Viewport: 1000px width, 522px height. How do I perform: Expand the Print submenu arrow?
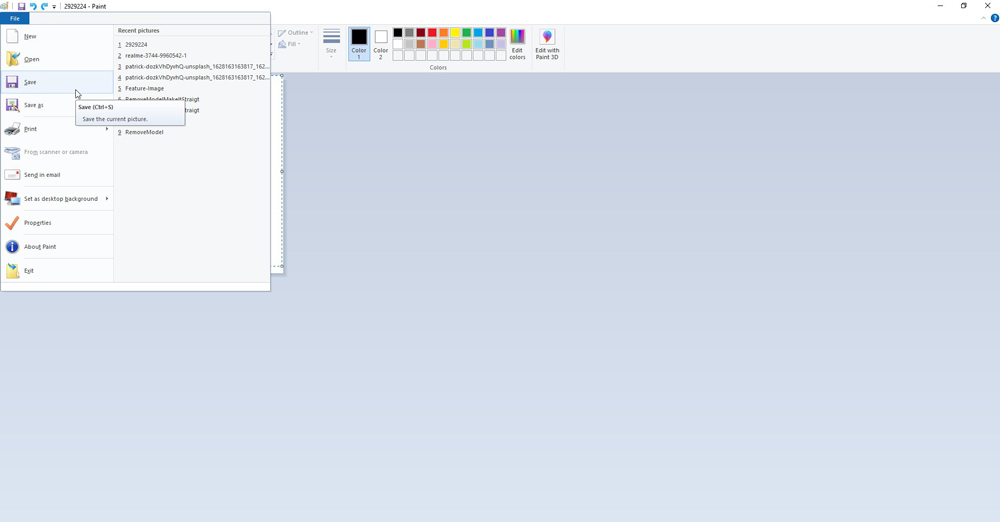[107, 129]
